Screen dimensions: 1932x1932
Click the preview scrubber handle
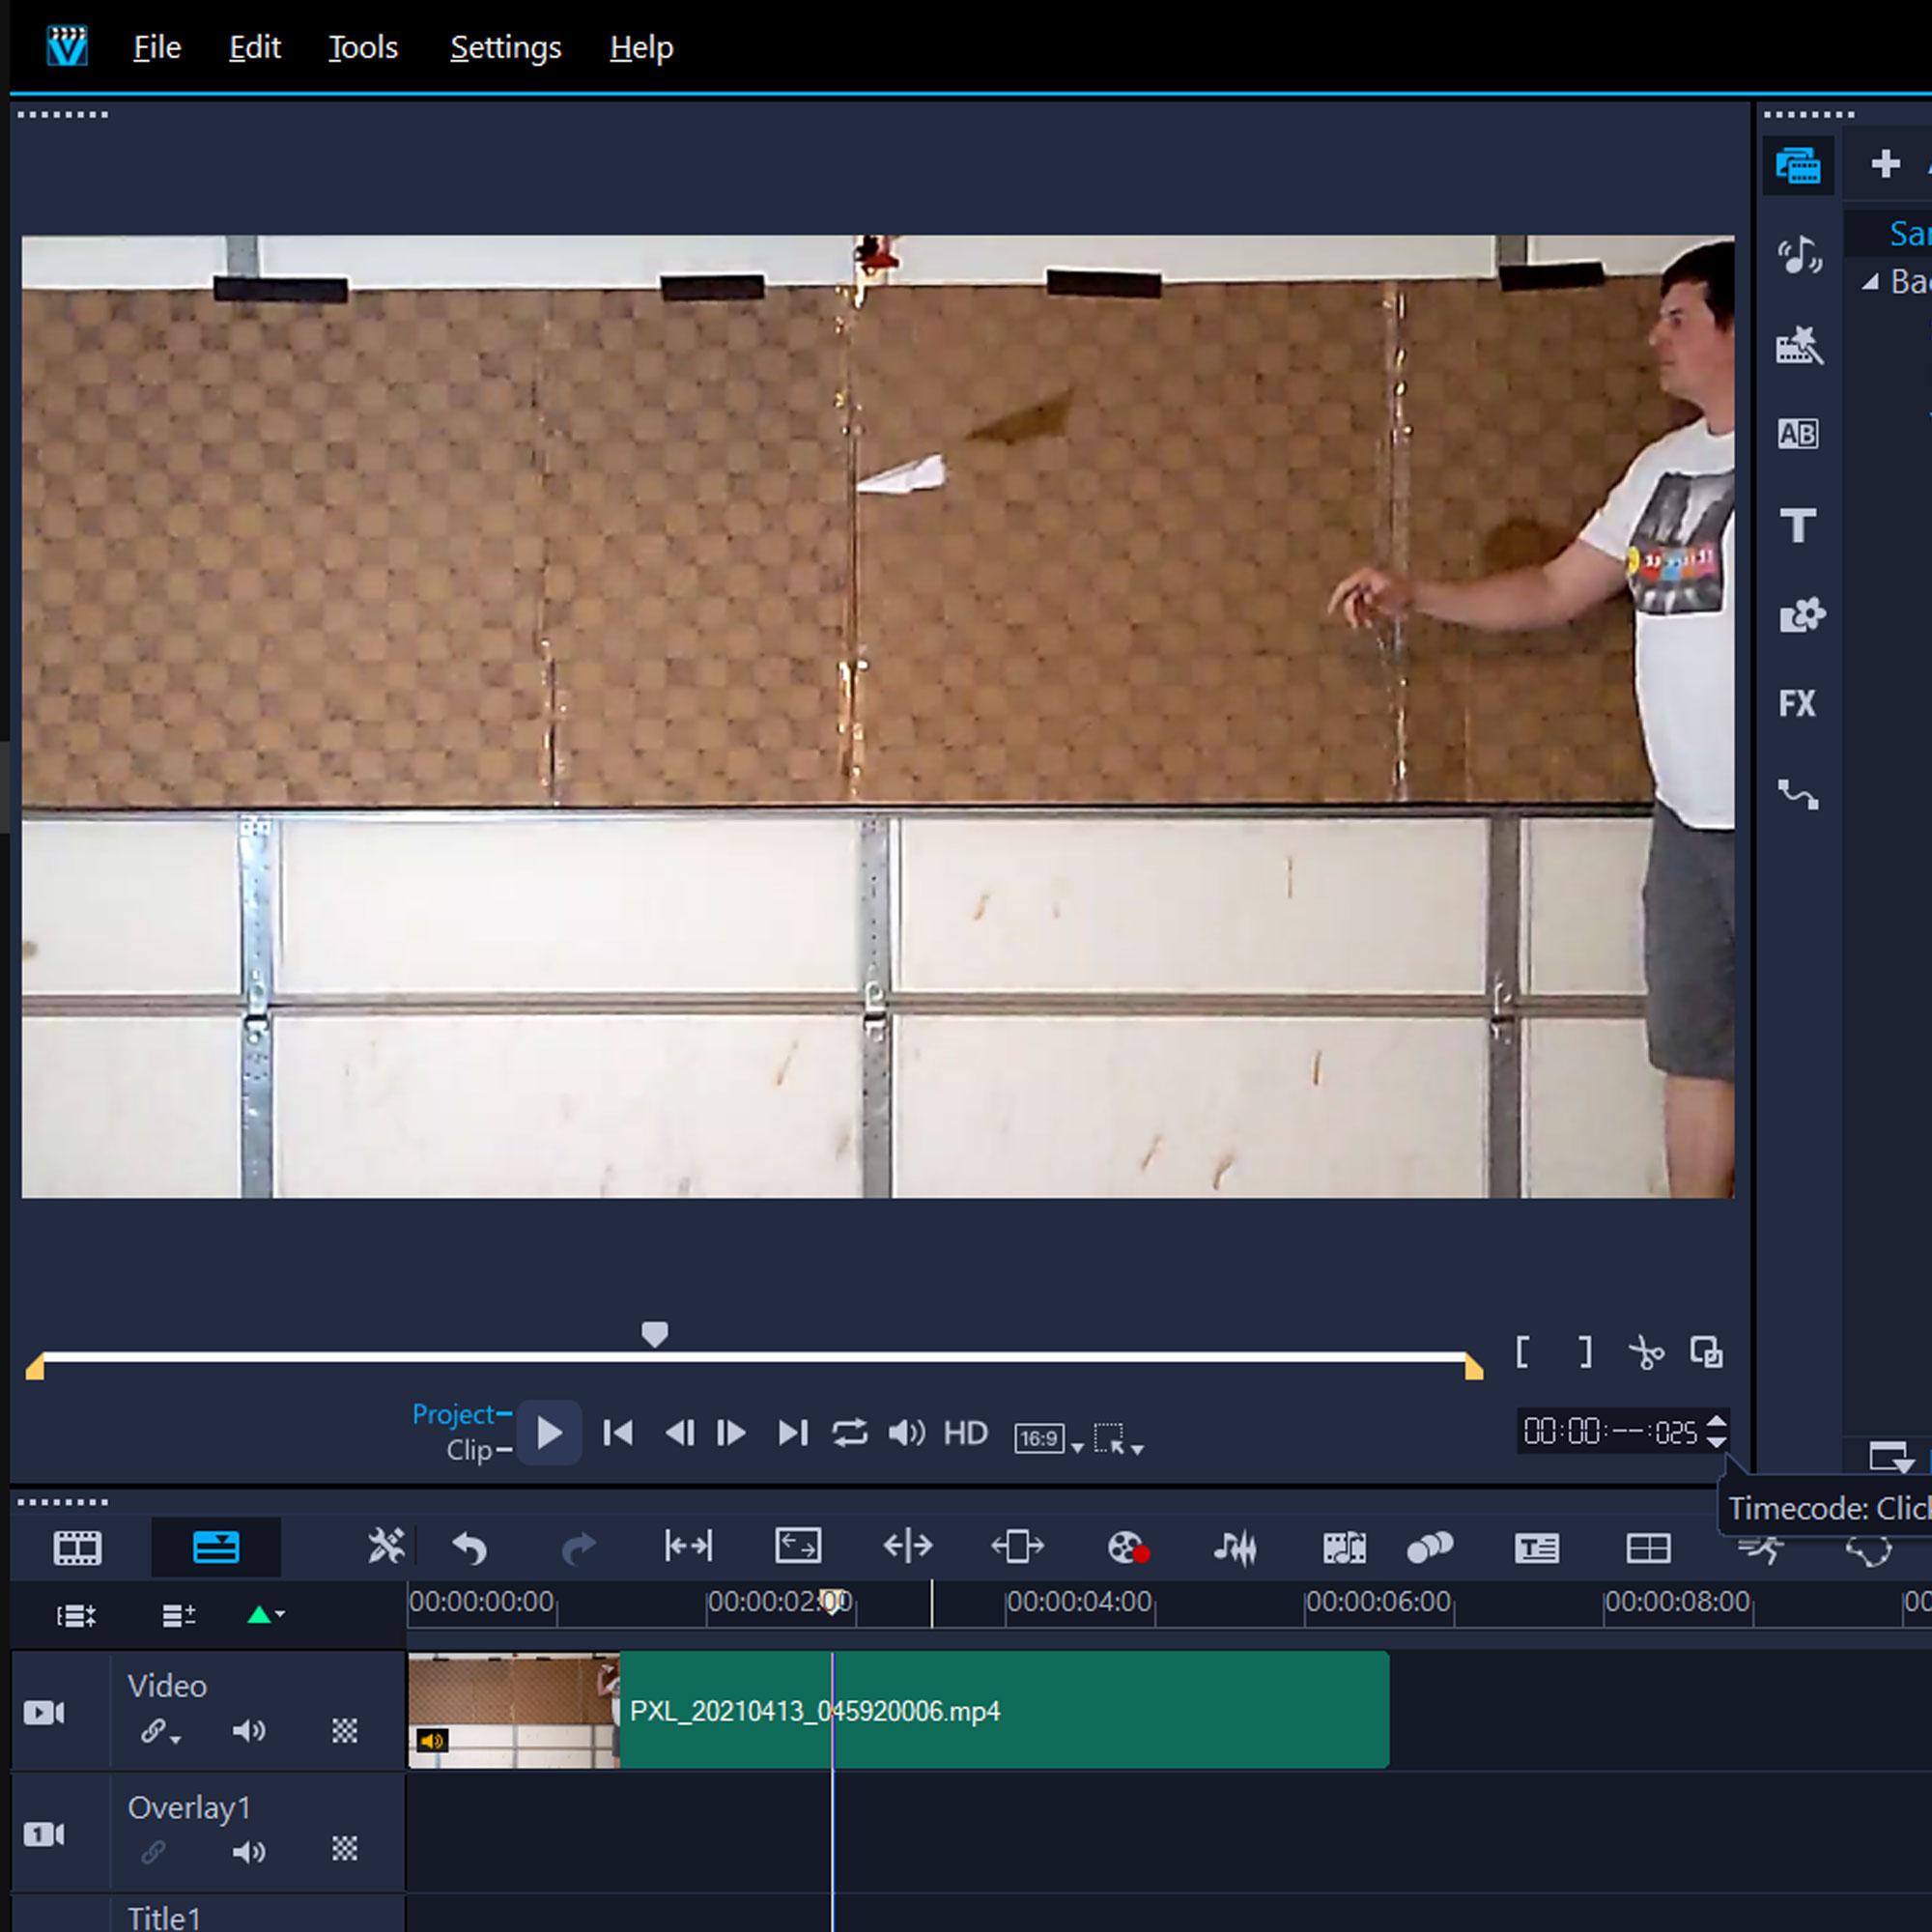654,1333
